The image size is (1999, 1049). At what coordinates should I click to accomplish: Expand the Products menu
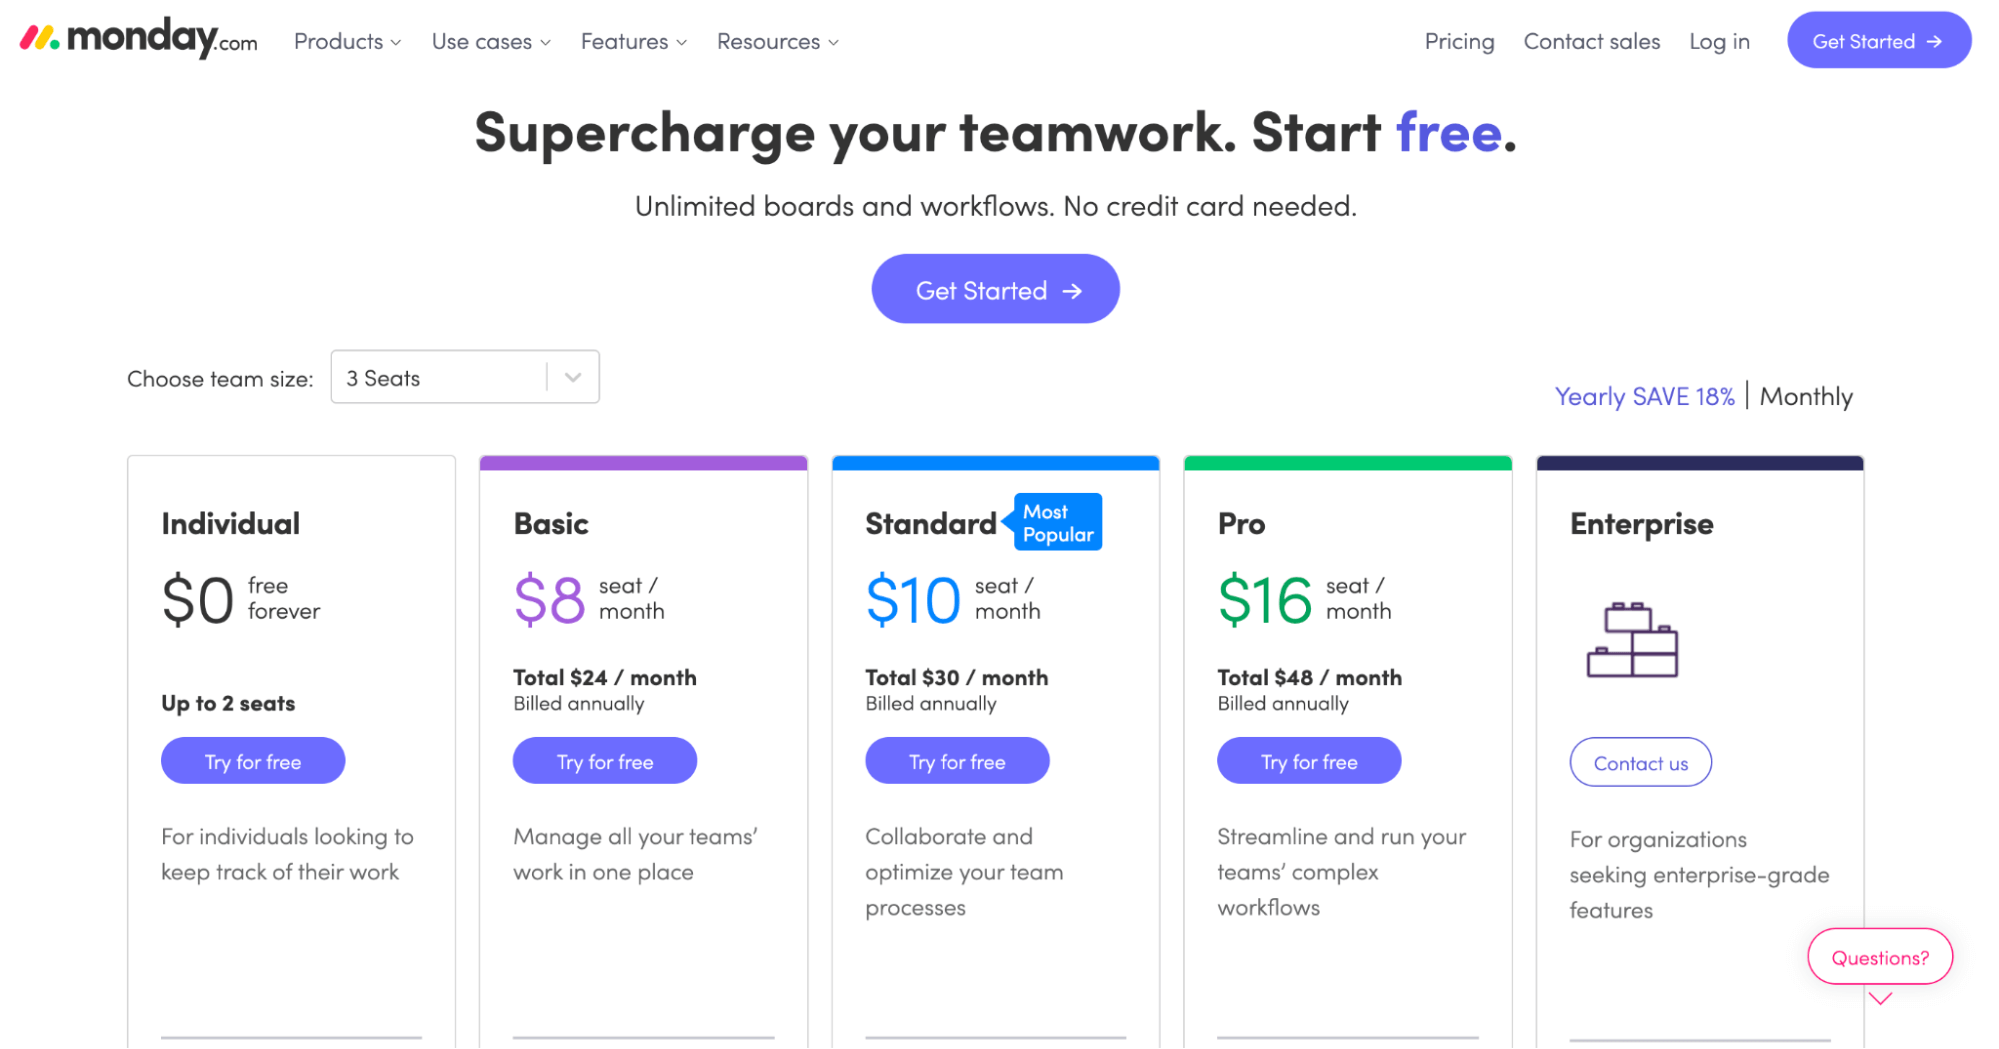point(346,41)
